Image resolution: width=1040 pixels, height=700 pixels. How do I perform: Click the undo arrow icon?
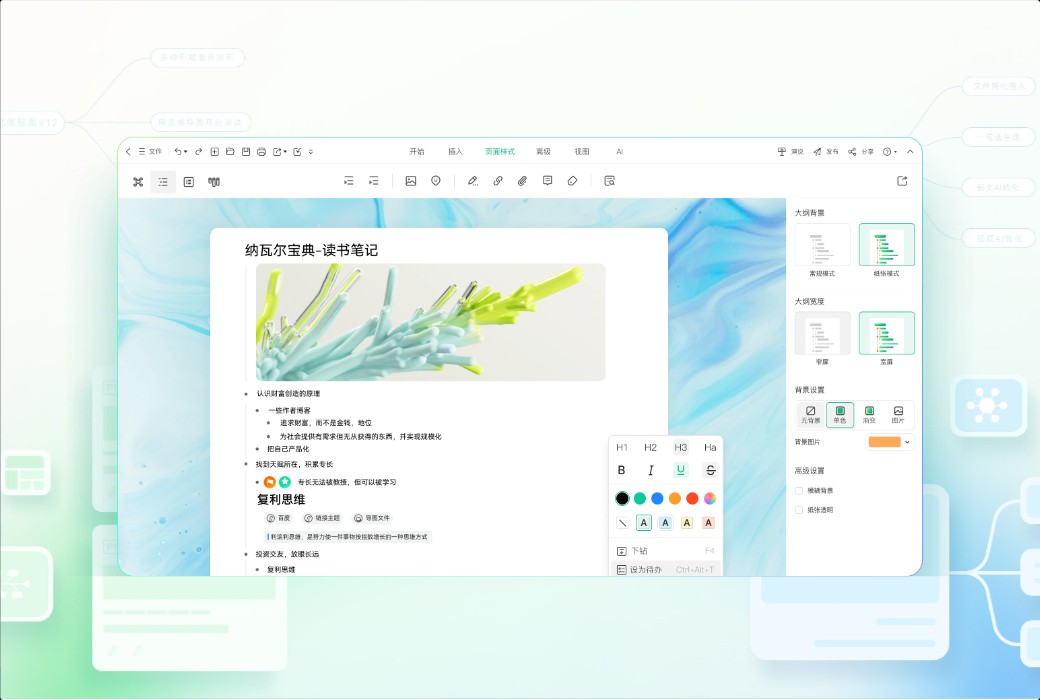(x=178, y=151)
